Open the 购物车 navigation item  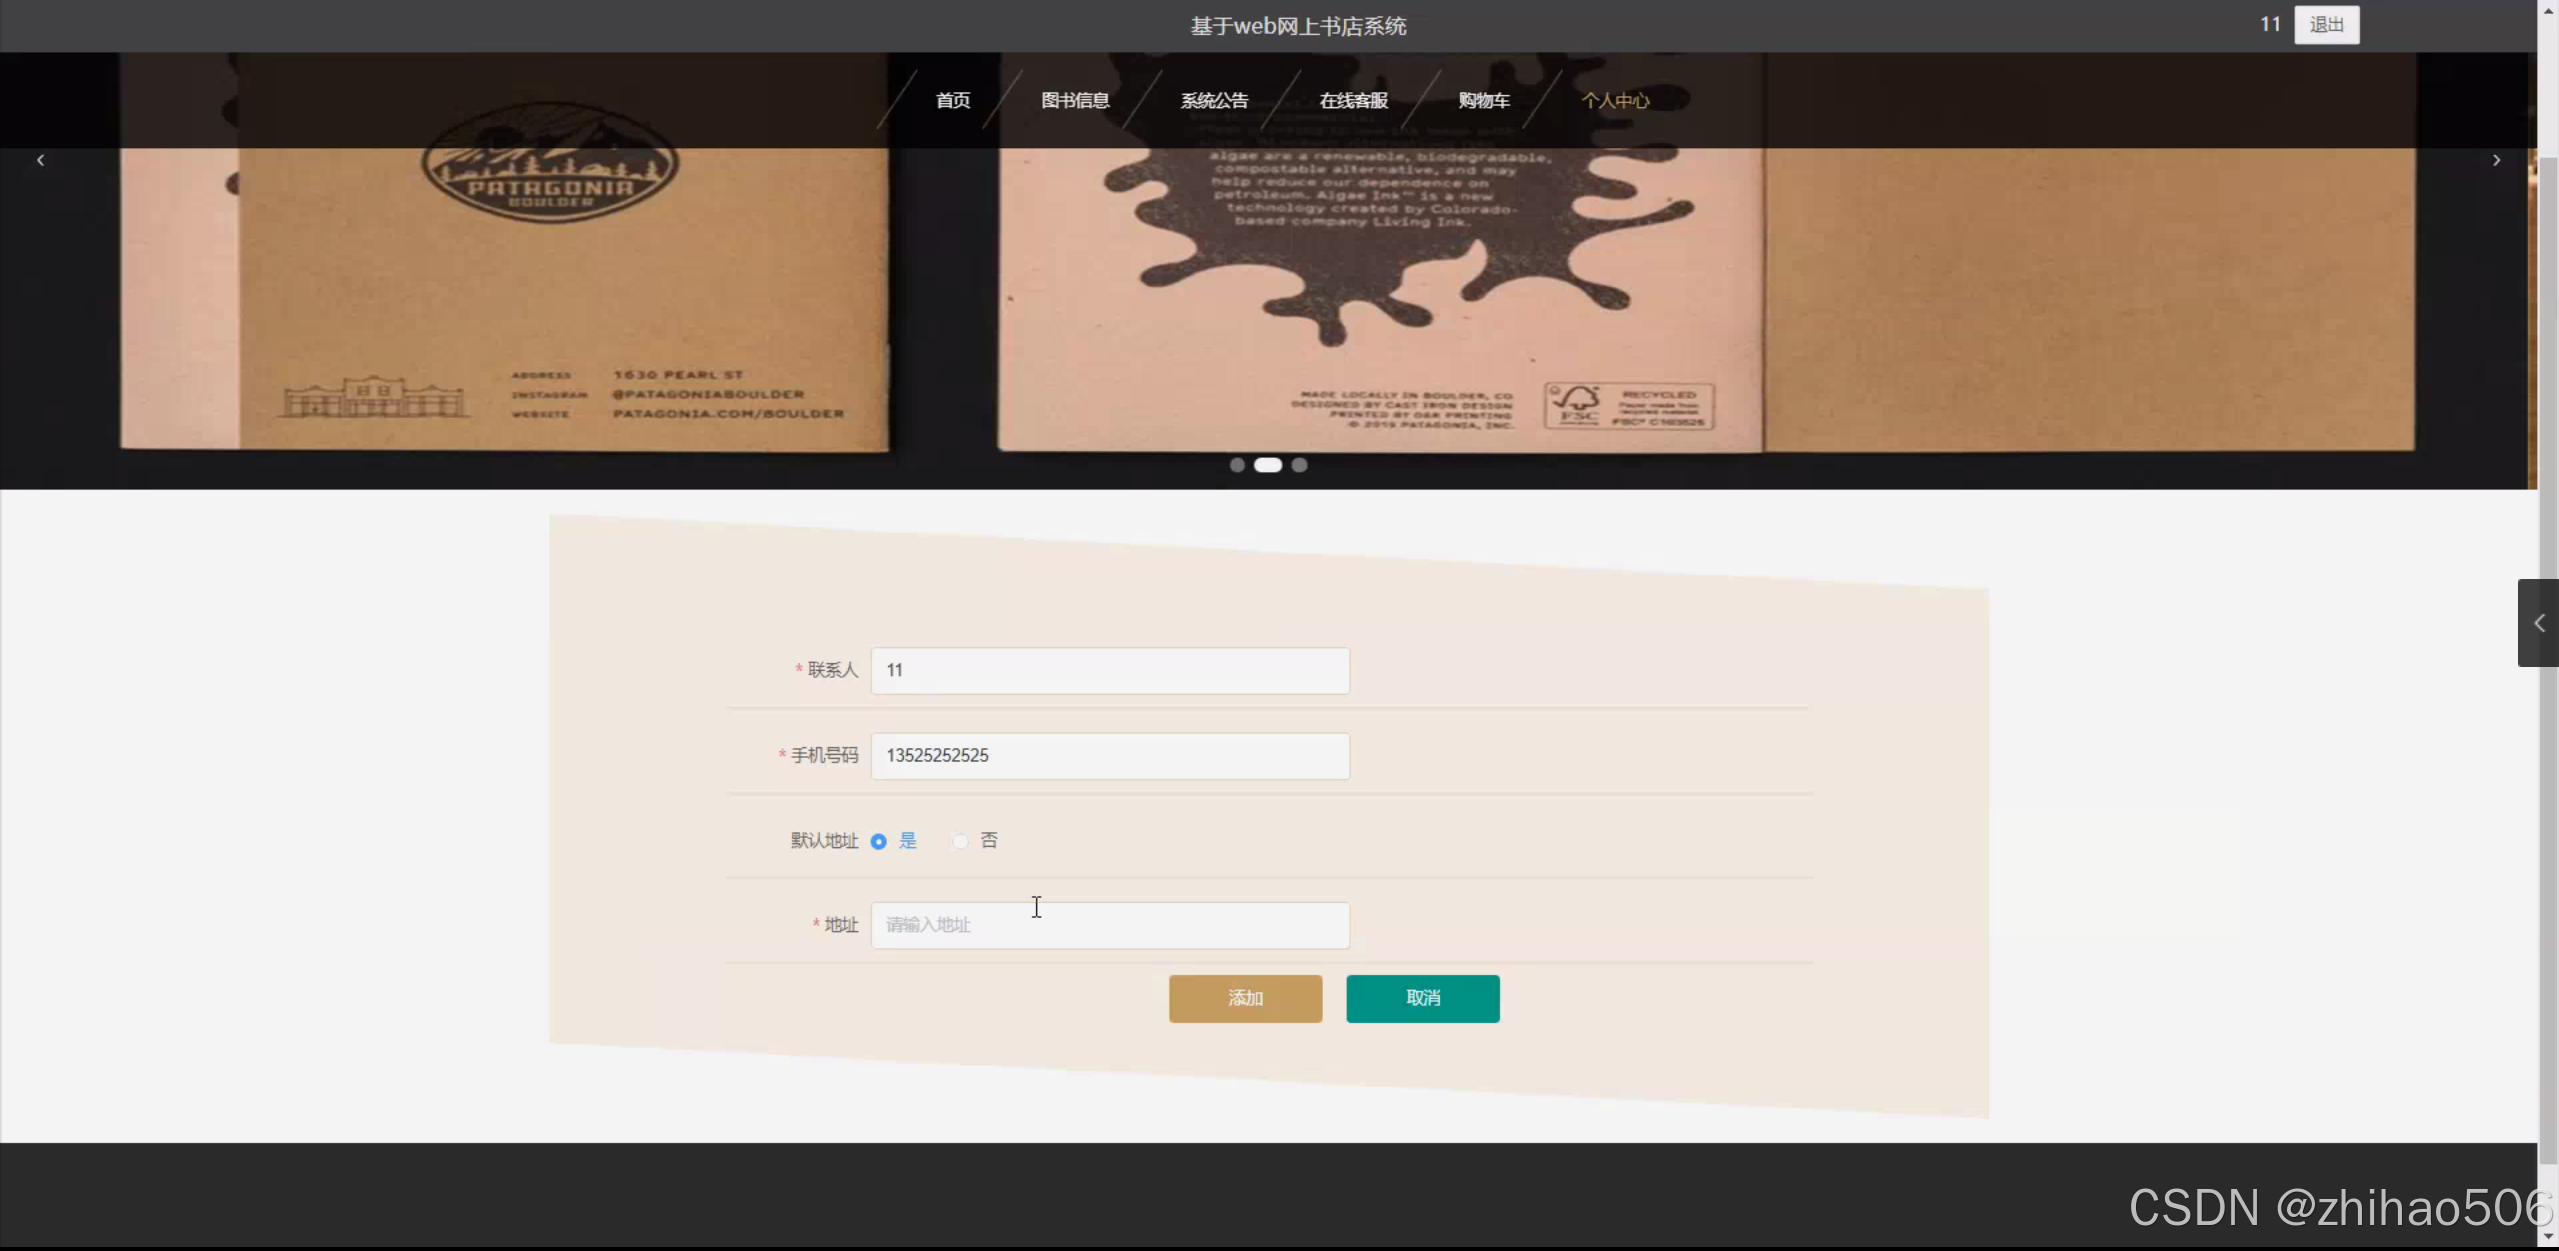point(1484,100)
